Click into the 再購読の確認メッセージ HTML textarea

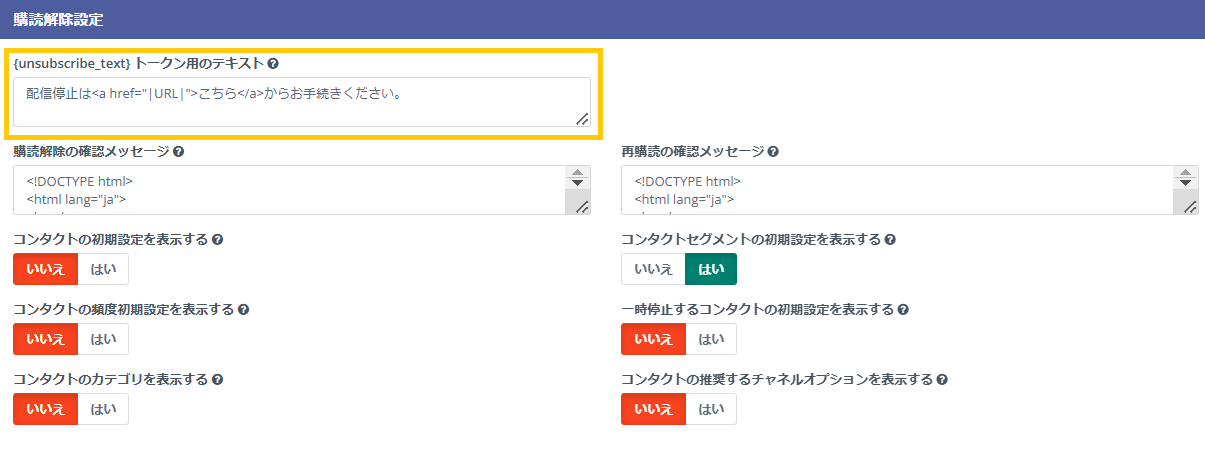tap(895, 190)
